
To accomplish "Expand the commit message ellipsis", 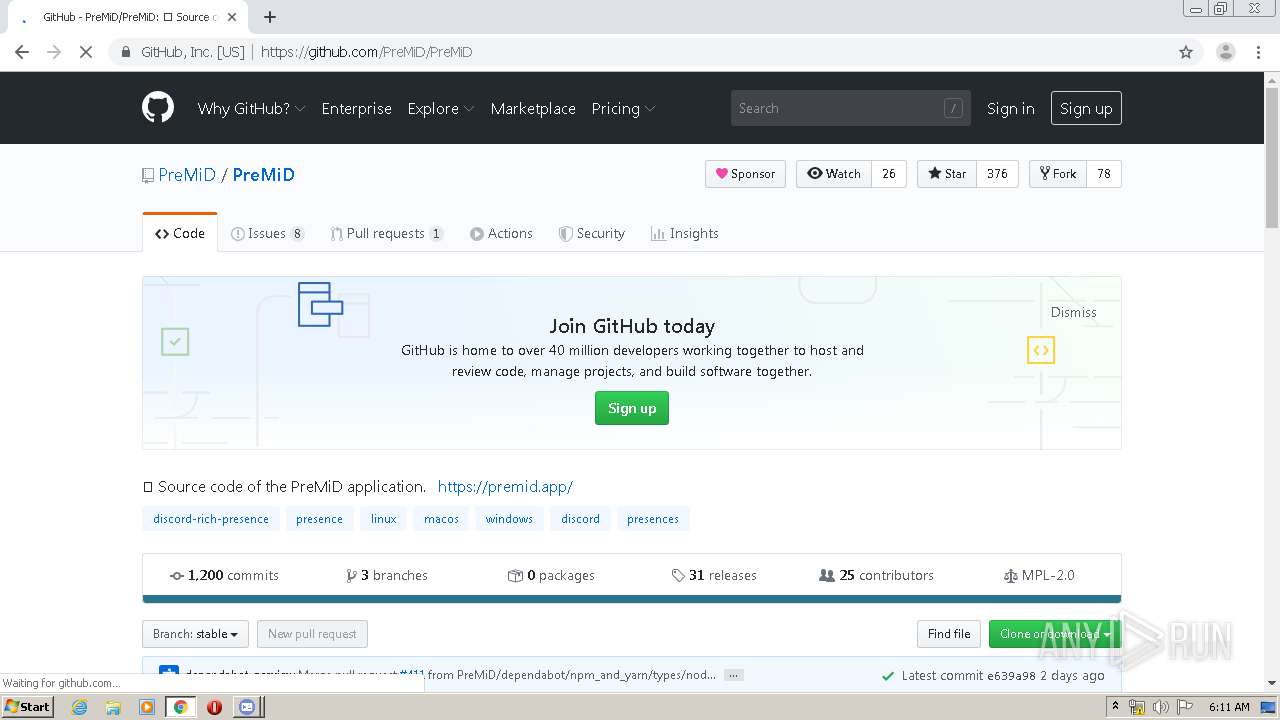I will 733,675.
